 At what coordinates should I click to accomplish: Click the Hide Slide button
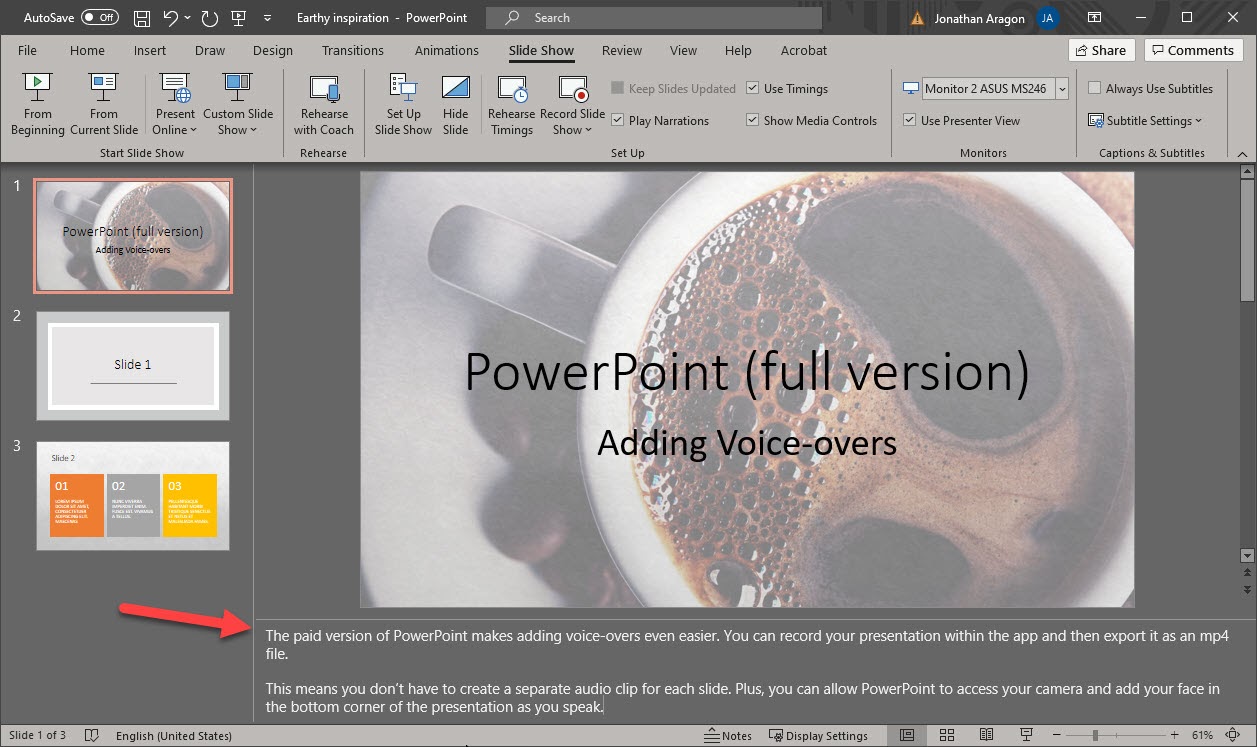click(x=456, y=105)
